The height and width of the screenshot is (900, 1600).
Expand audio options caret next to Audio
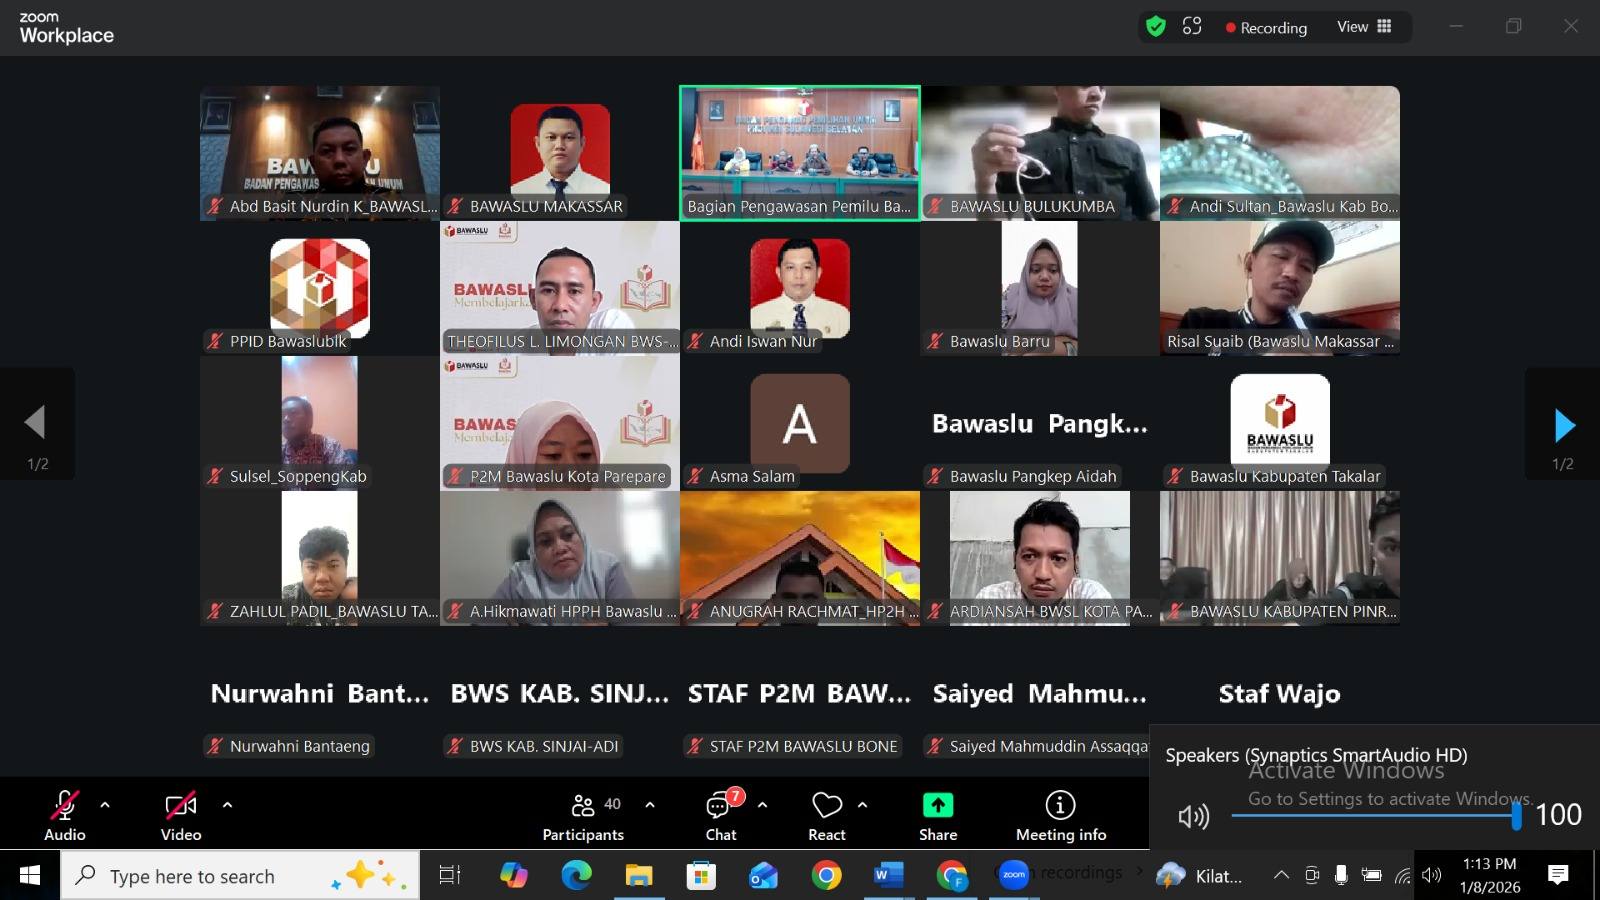tap(105, 805)
